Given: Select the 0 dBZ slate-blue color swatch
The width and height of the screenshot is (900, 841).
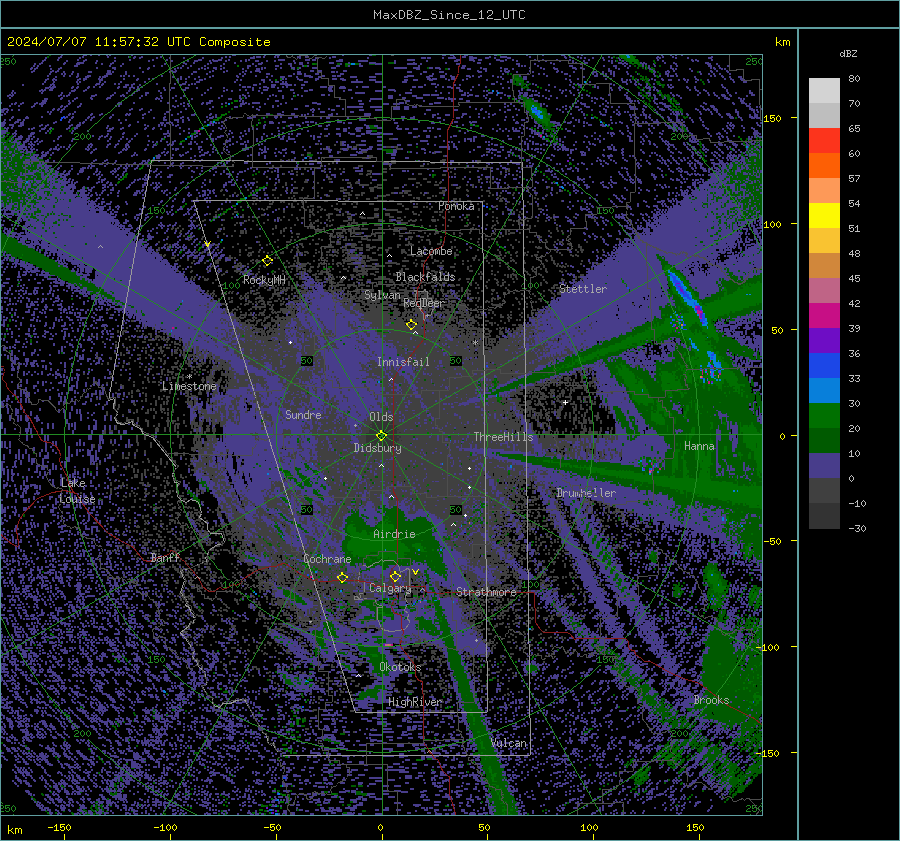Looking at the screenshot, I should (x=824, y=466).
